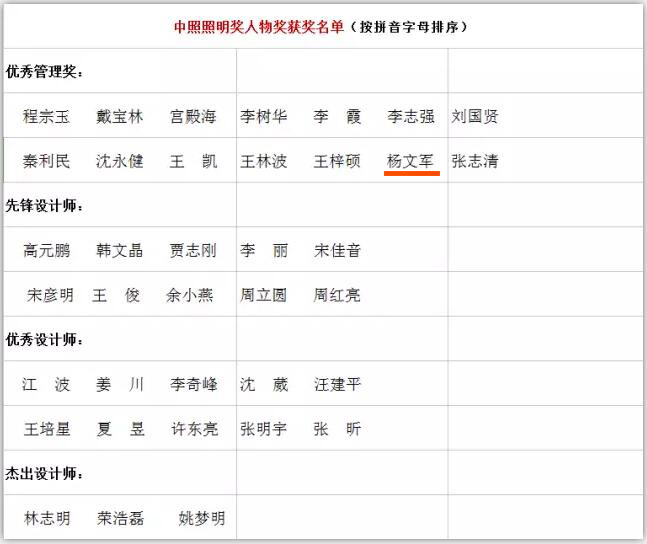Click on the name 刘国贤

[475, 116]
